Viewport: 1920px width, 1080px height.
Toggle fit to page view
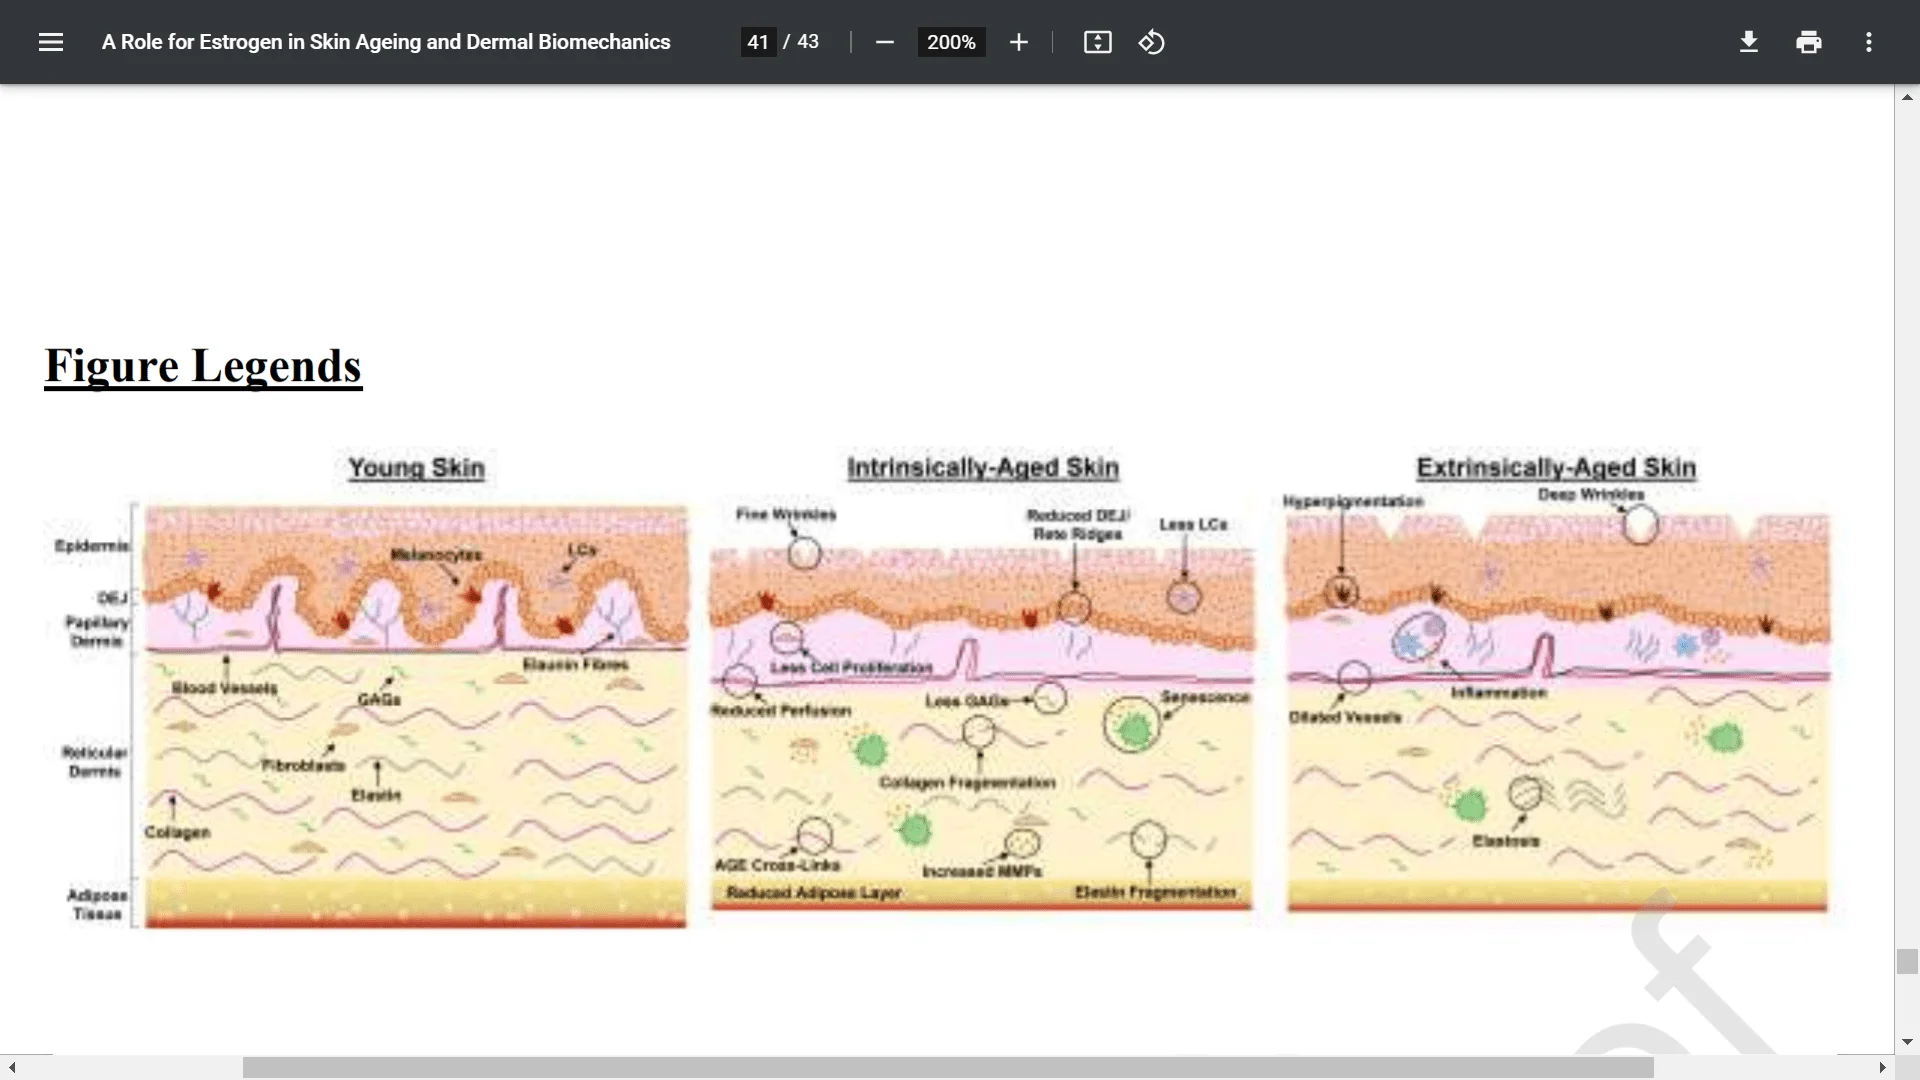(1097, 42)
